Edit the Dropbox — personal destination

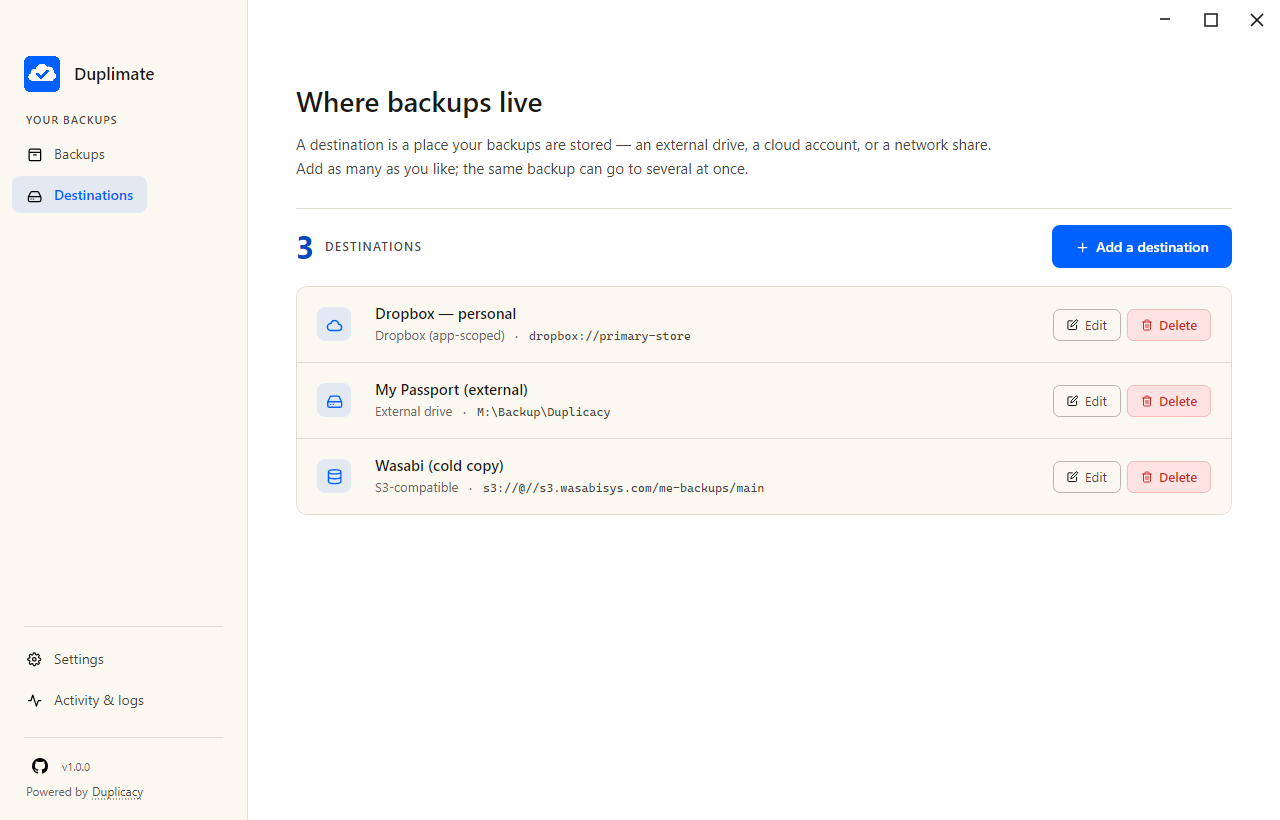pyautogui.click(x=1086, y=325)
